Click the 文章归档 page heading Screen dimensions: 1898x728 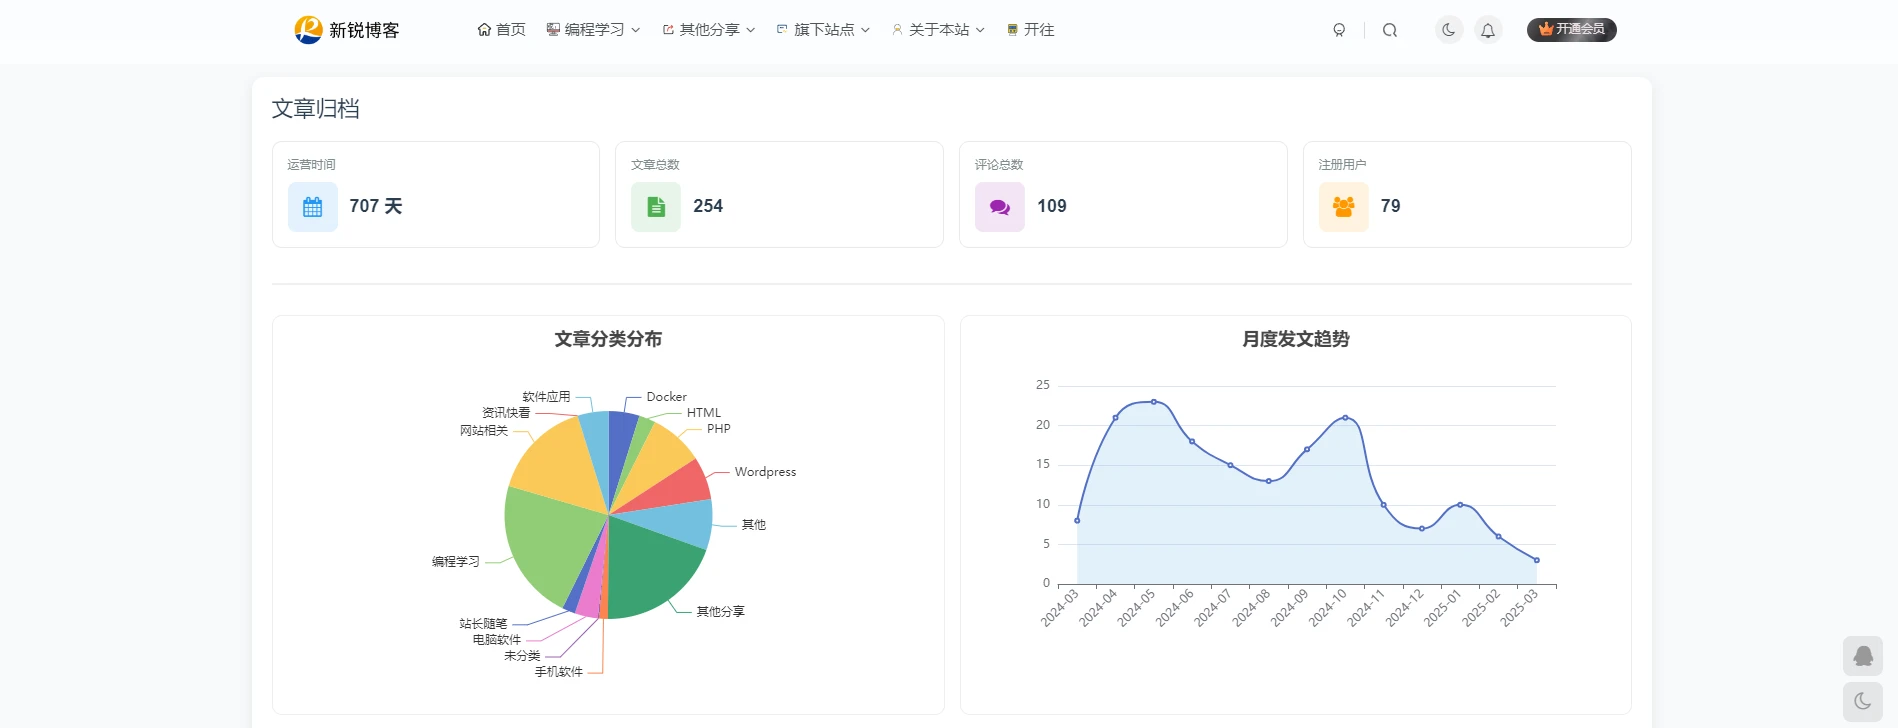click(x=316, y=109)
